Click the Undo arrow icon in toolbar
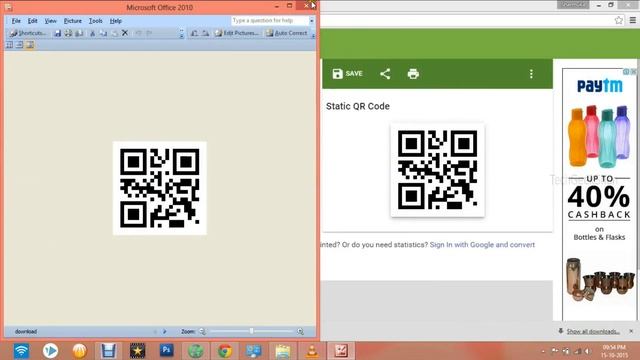640x360 pixels. click(138, 33)
